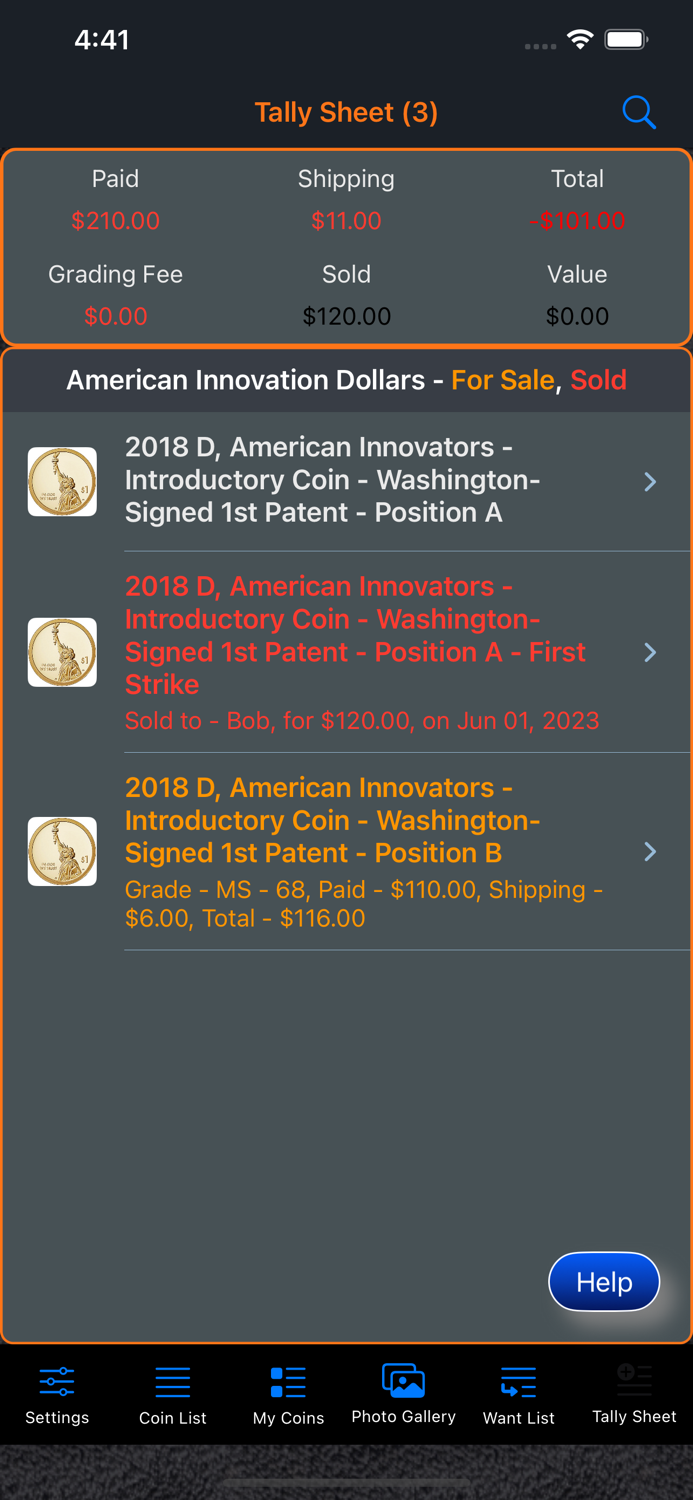Toggle the red Total value display
This screenshot has height=1500, width=693.
(x=578, y=221)
